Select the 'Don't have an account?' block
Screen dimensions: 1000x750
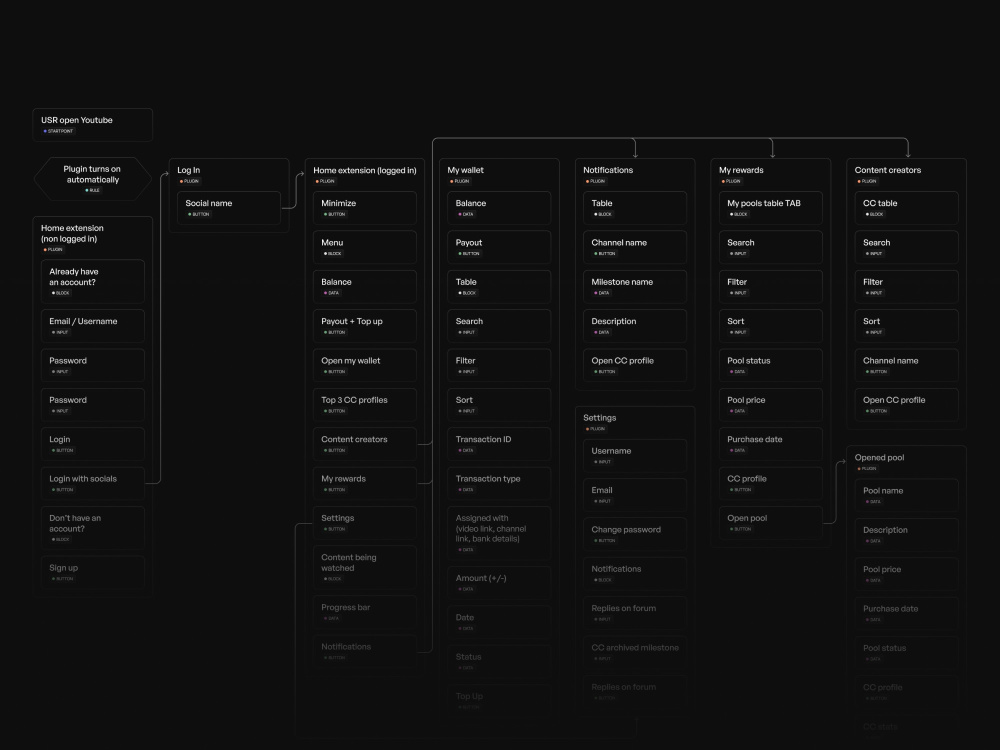92,528
